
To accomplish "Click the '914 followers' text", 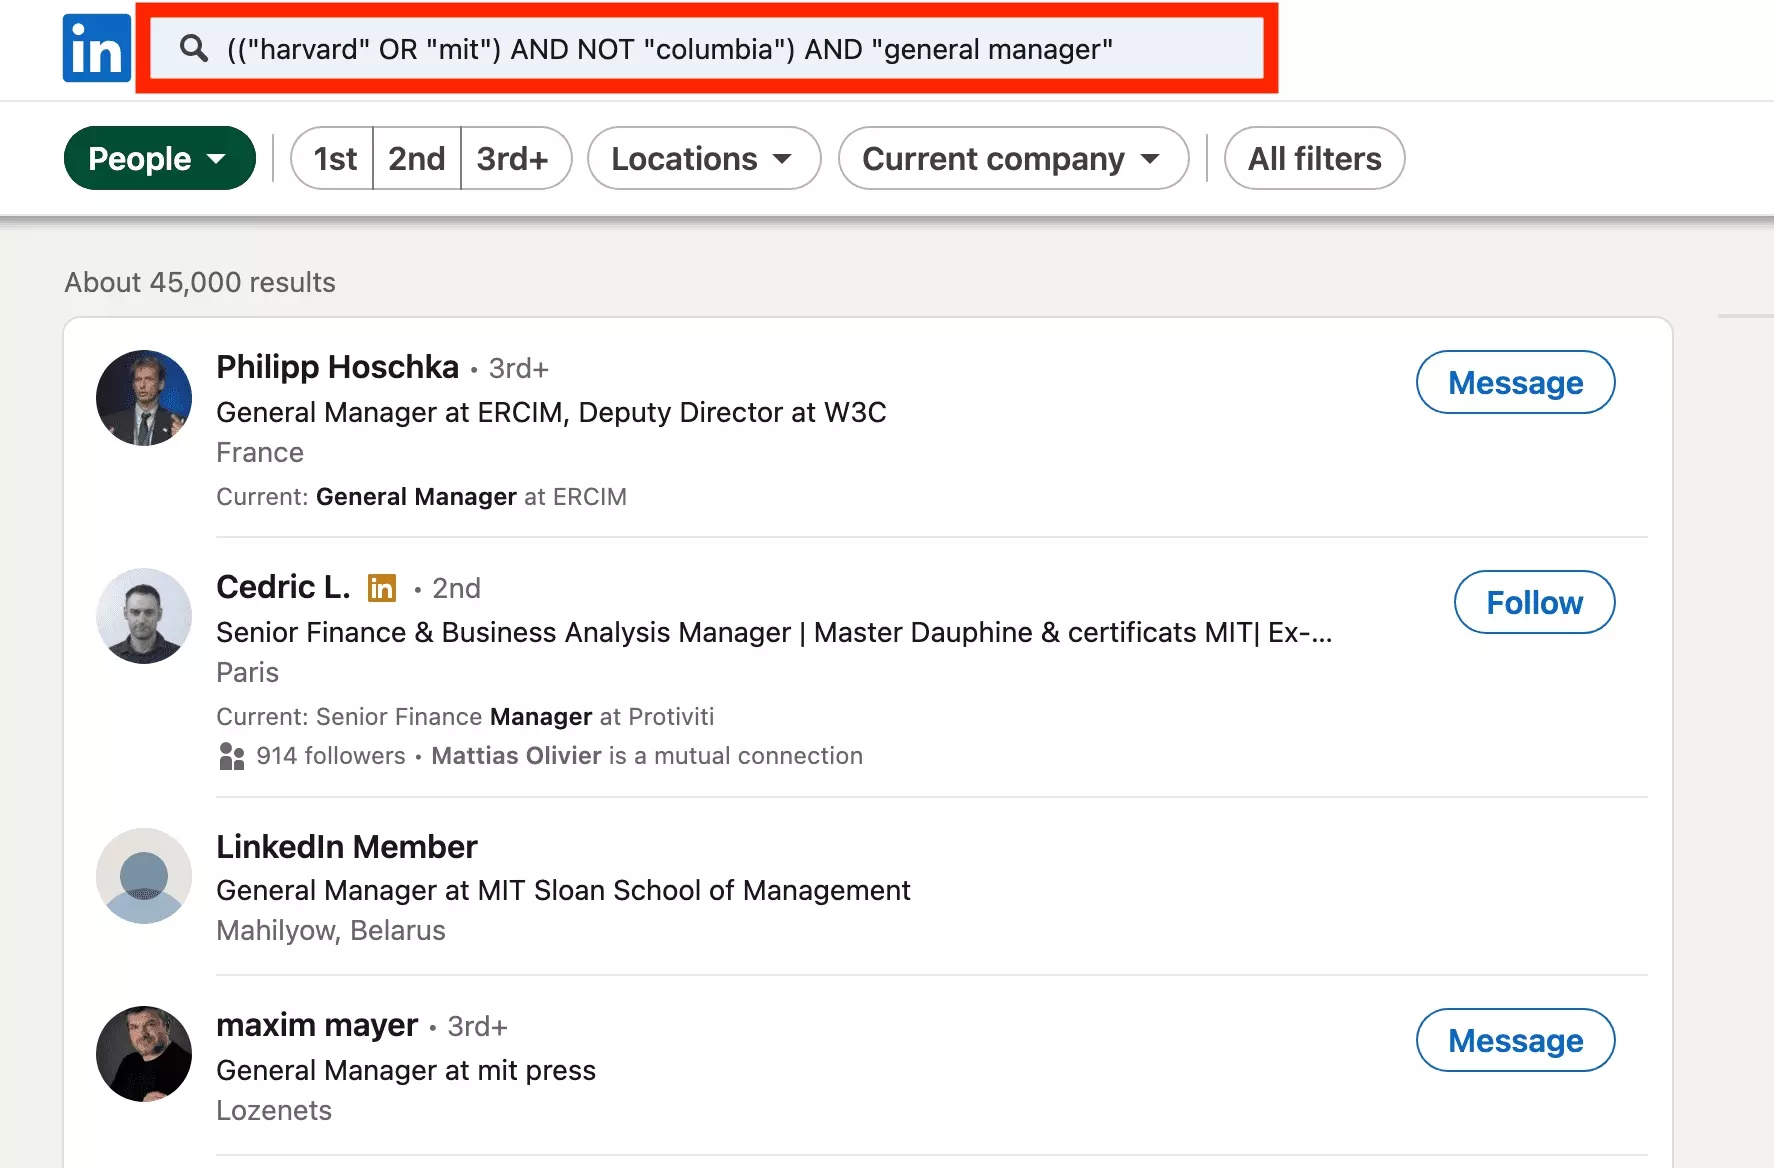I will [x=331, y=756].
